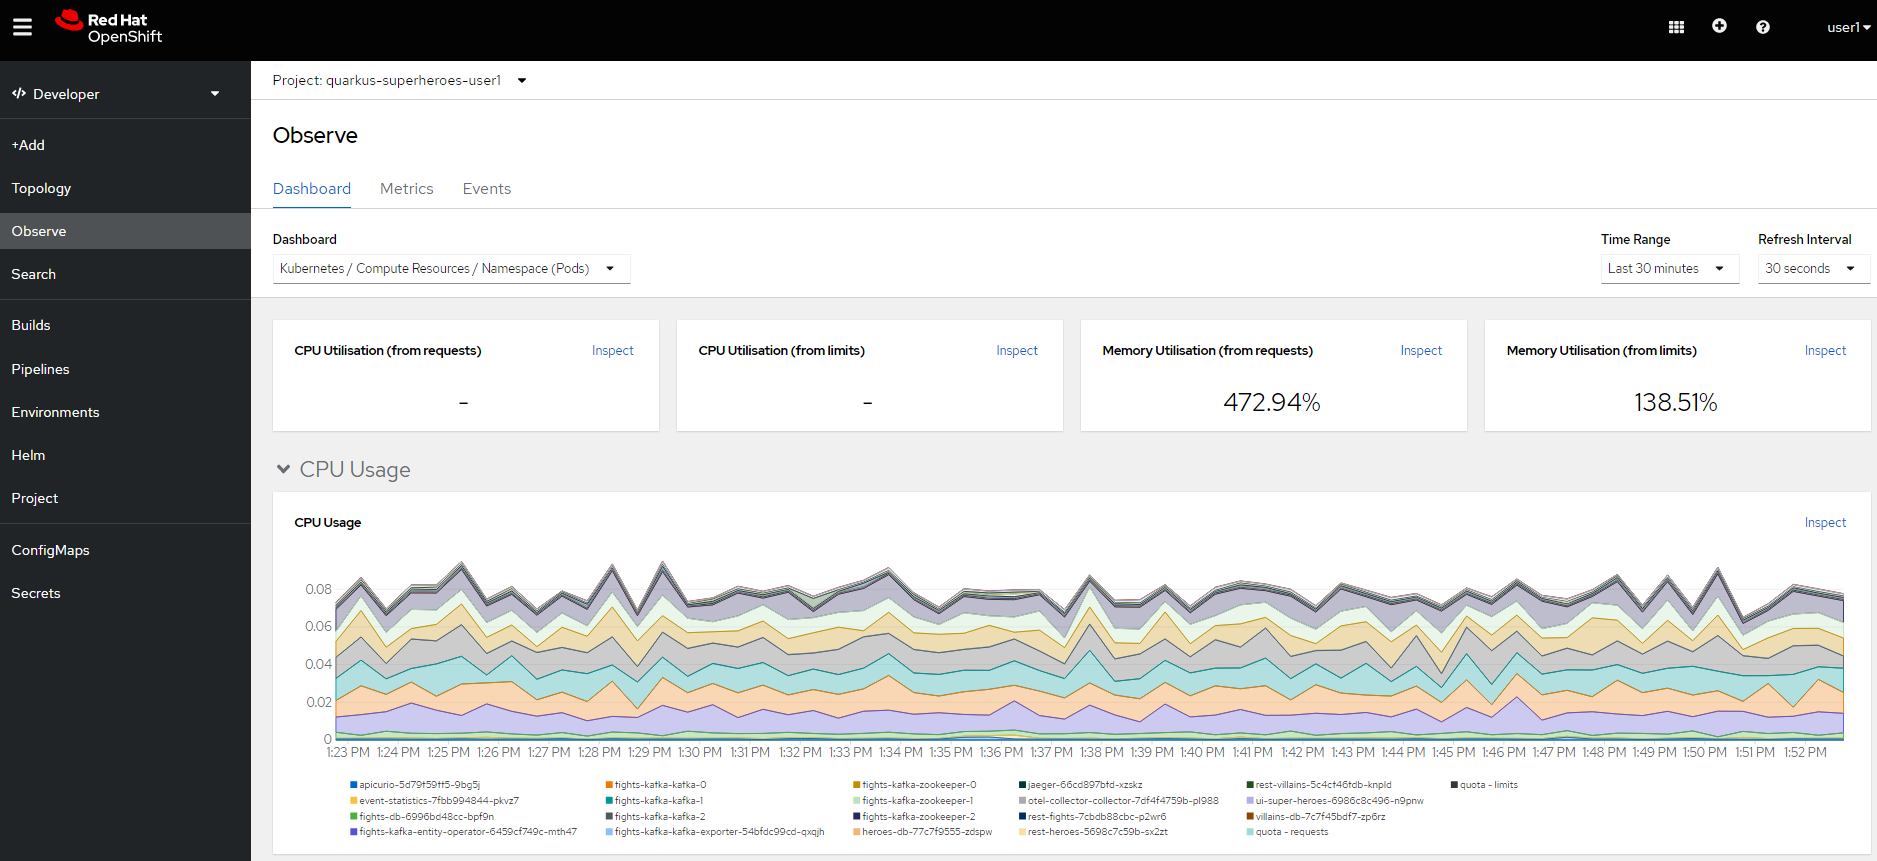Open the Project quarkus-superheroes-user1 selector
1877x861 pixels.
click(x=399, y=80)
